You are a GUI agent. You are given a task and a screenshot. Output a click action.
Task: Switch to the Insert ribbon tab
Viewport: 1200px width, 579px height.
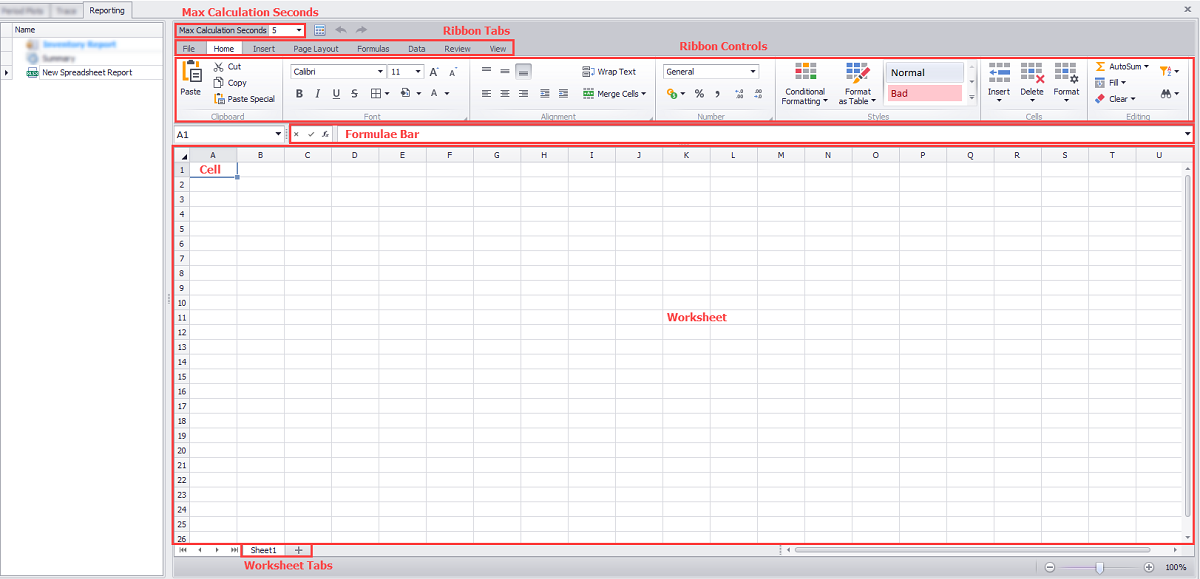click(x=264, y=48)
